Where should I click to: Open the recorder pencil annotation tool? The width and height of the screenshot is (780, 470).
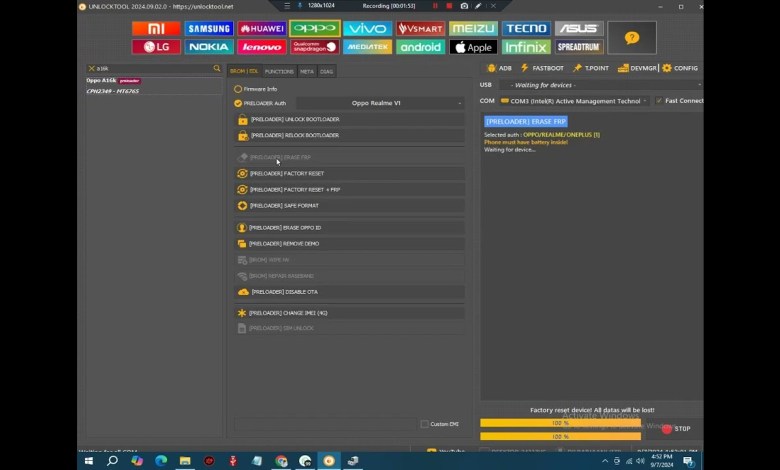[x=478, y=6]
